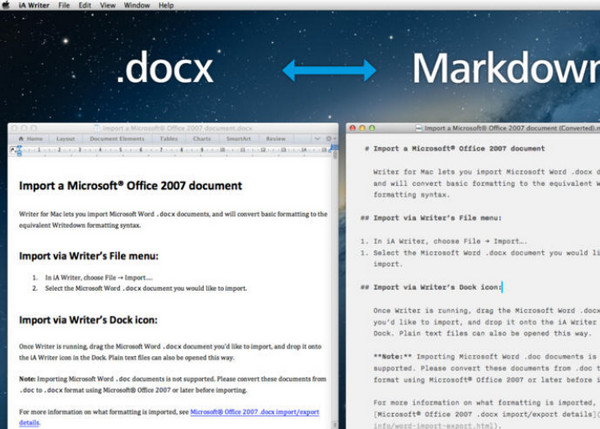Open the Window menu
Viewport: 600px width, 429px height.
[137, 5]
